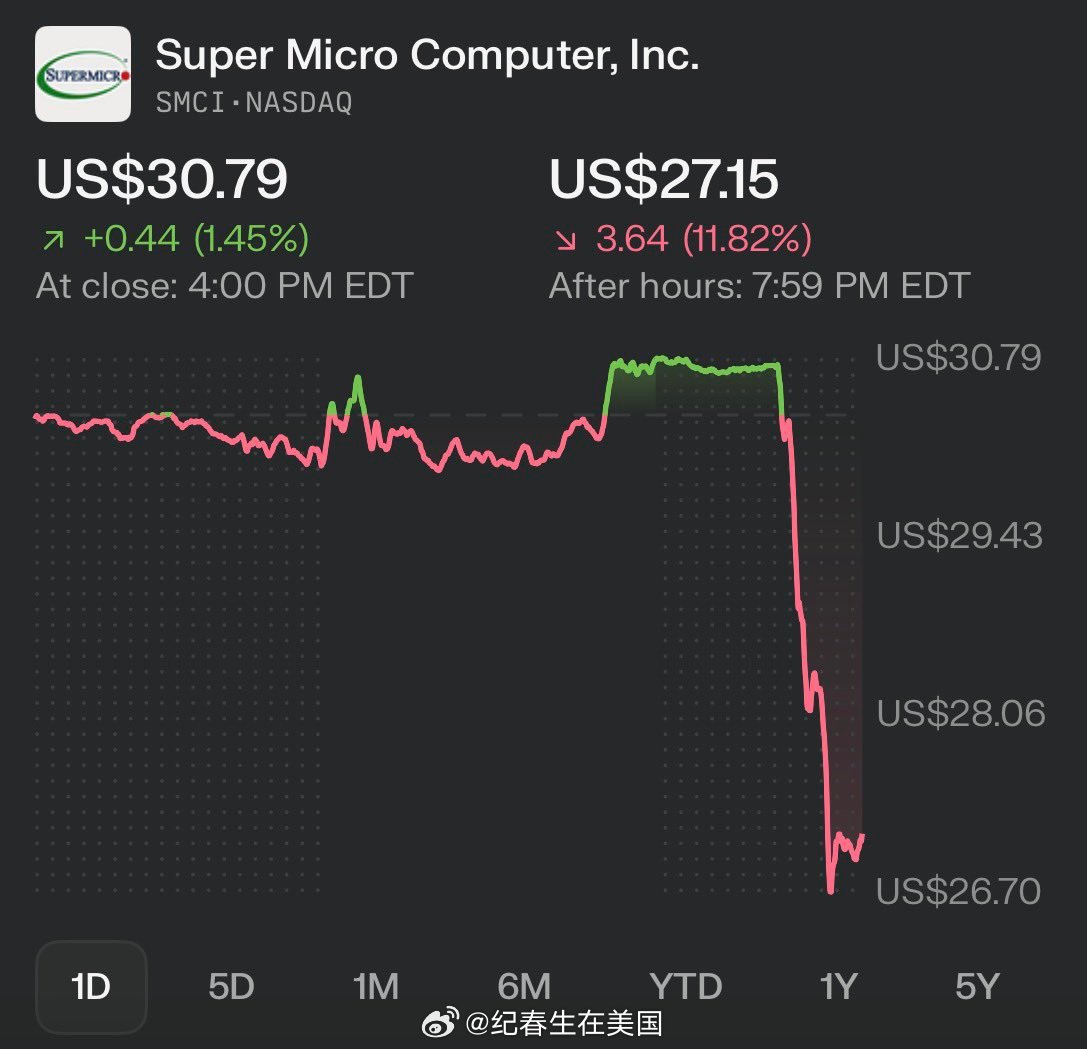1087x1049 pixels.
Task: Click the lowest point of the price line
Action: click(831, 890)
